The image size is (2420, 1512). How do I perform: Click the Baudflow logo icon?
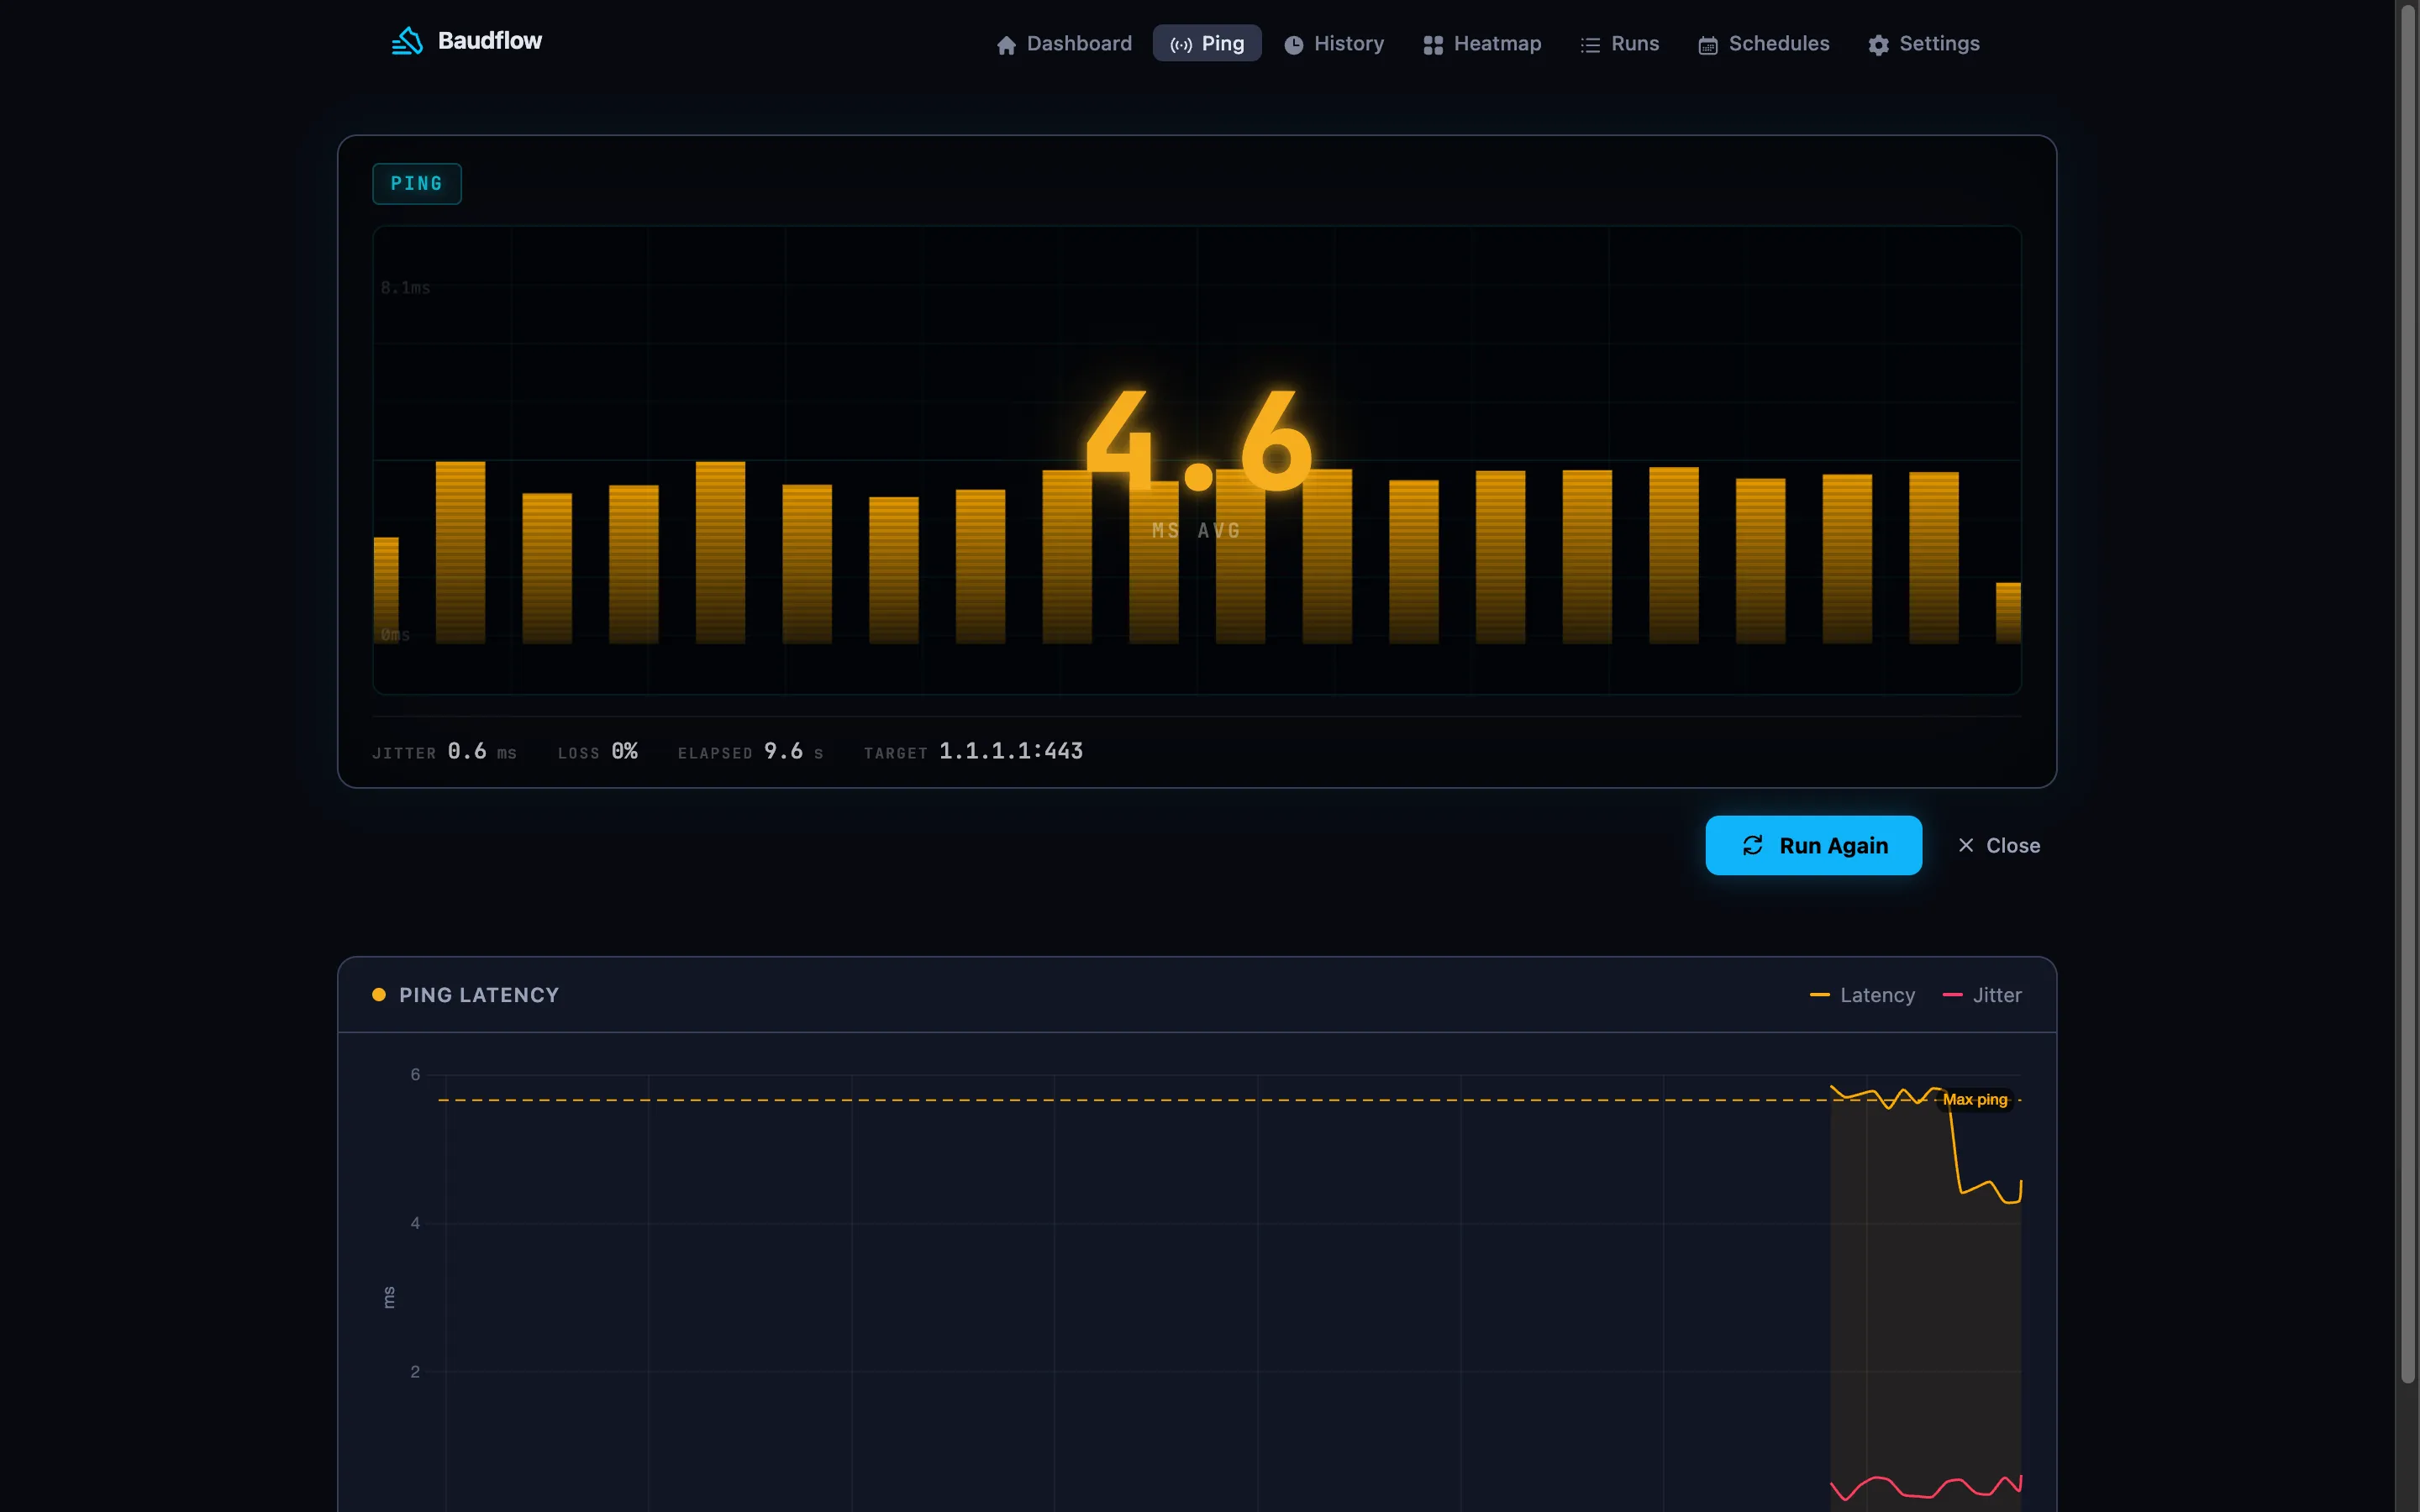point(407,41)
